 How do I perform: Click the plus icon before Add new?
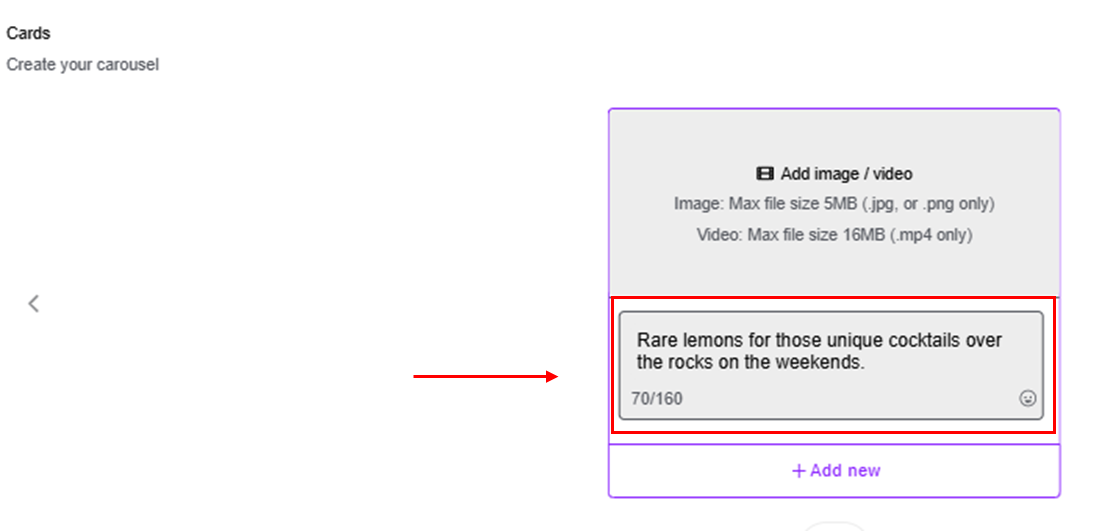coord(799,470)
